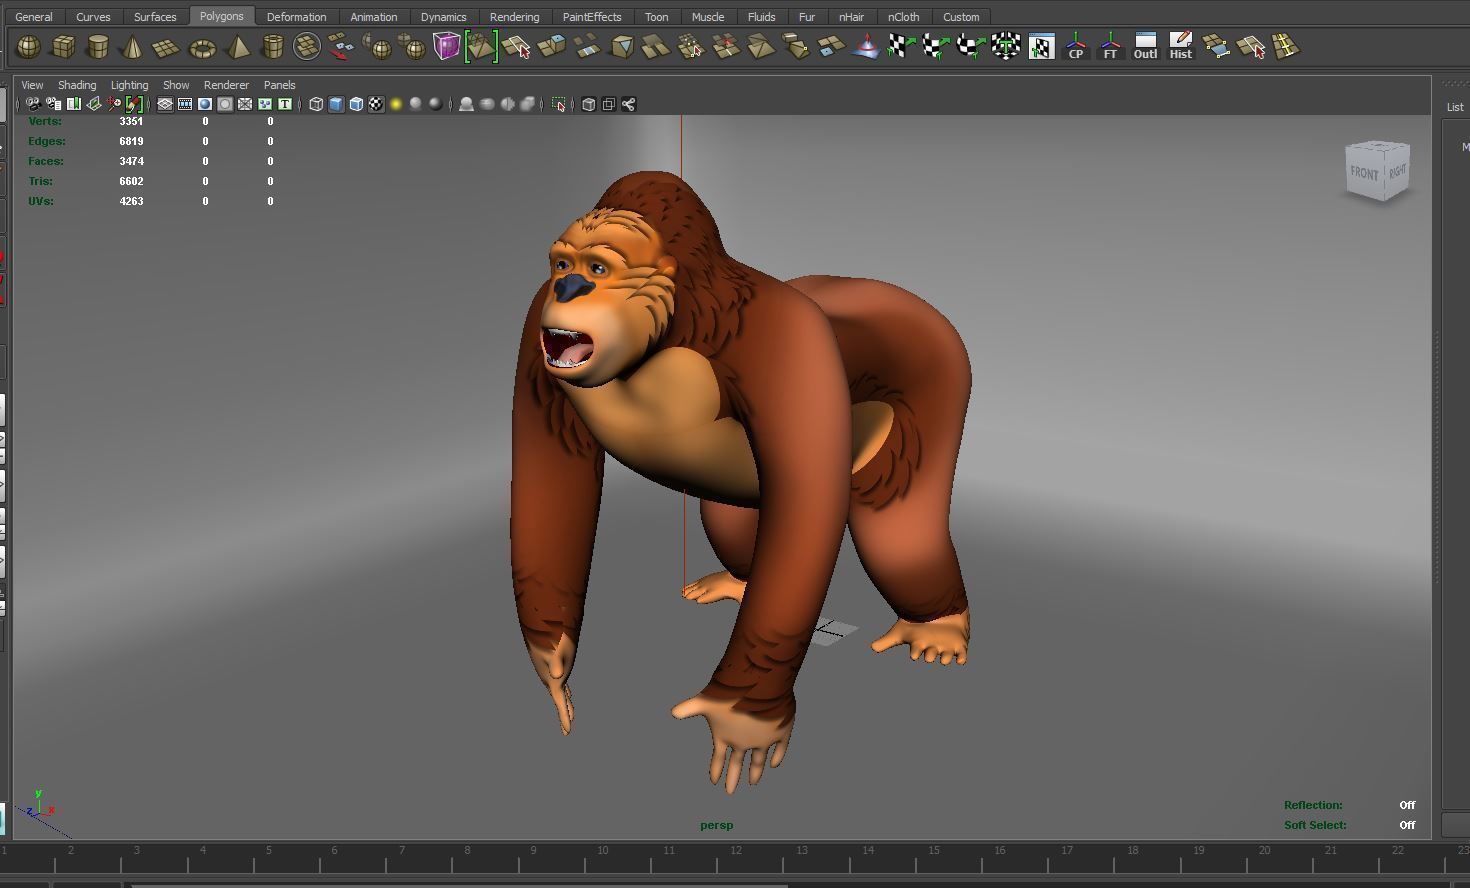The width and height of the screenshot is (1470, 888).
Task: Click the green-bracketed pyramid shelf icon
Action: [x=481, y=46]
